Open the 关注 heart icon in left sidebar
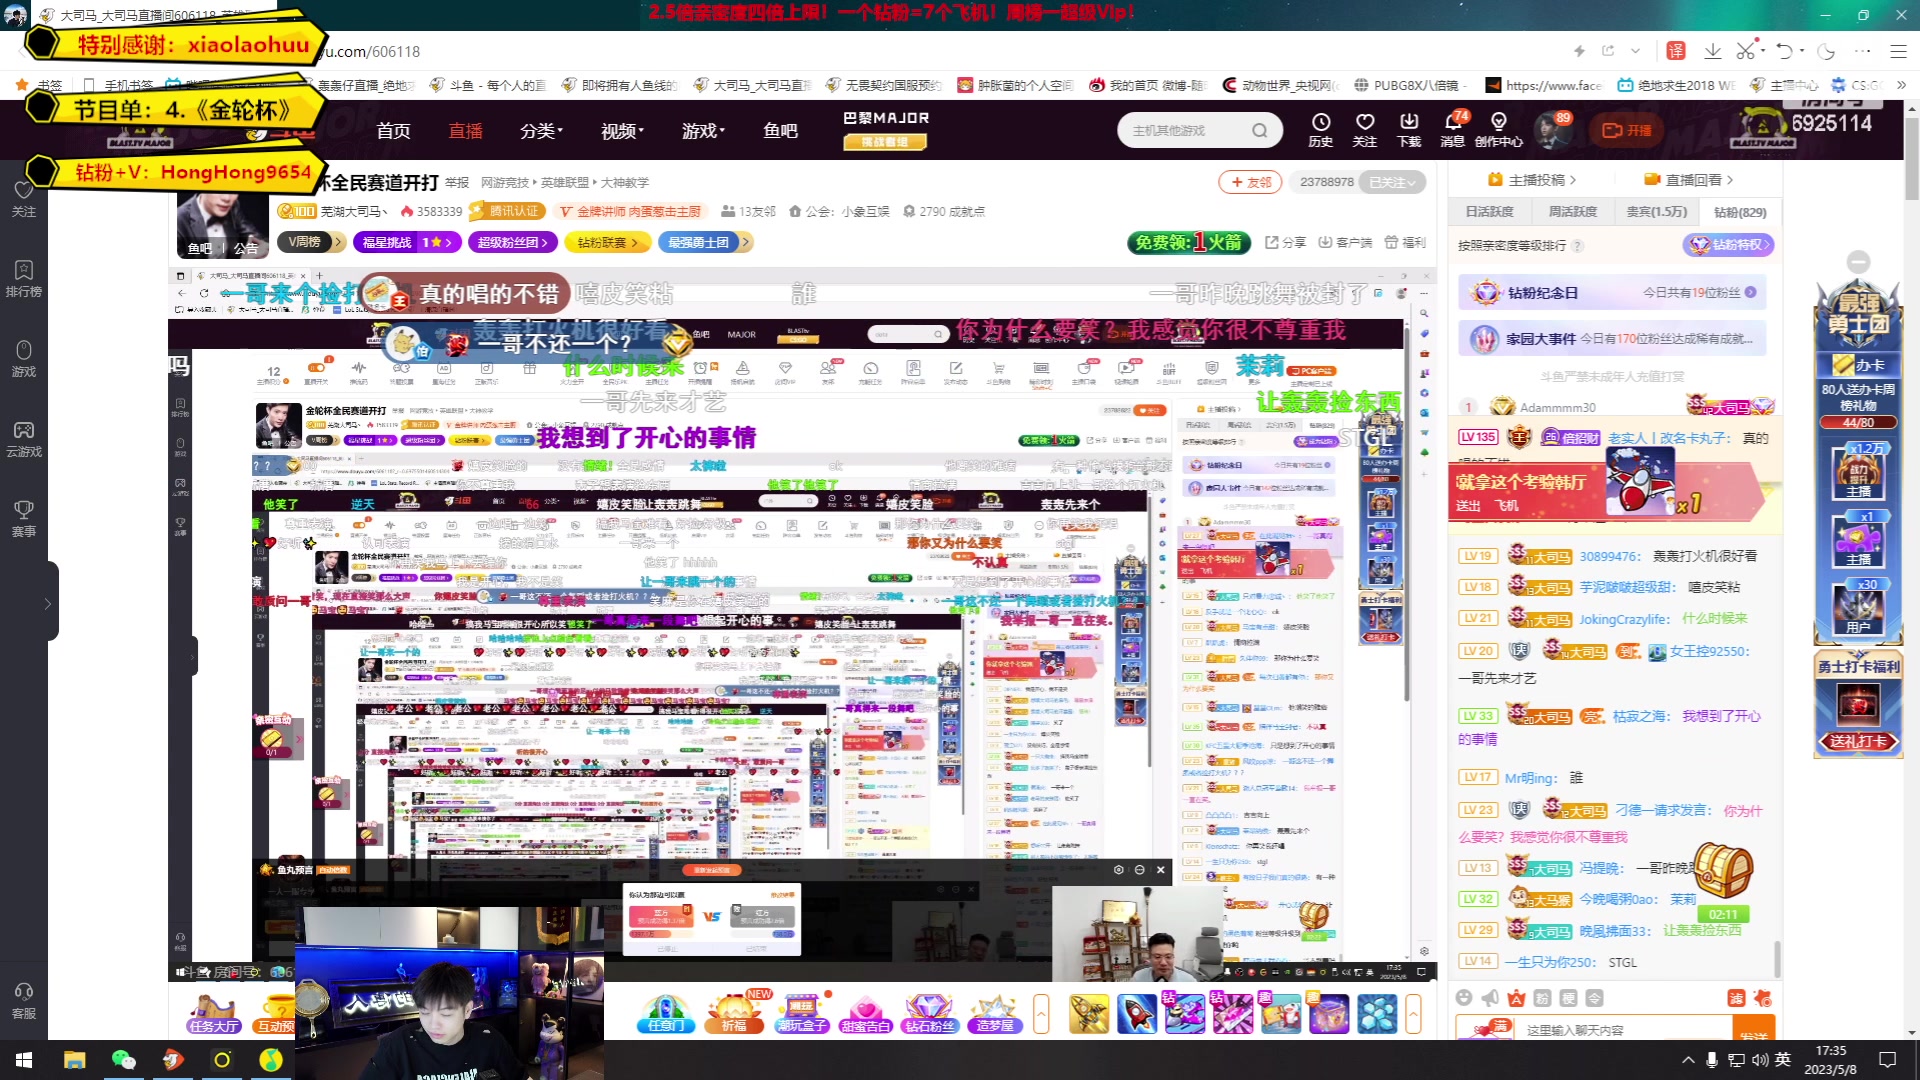1920x1080 pixels. pyautogui.click(x=24, y=198)
